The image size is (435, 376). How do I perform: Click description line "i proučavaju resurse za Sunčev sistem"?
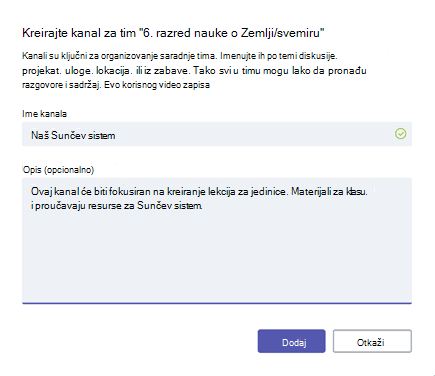116,206
